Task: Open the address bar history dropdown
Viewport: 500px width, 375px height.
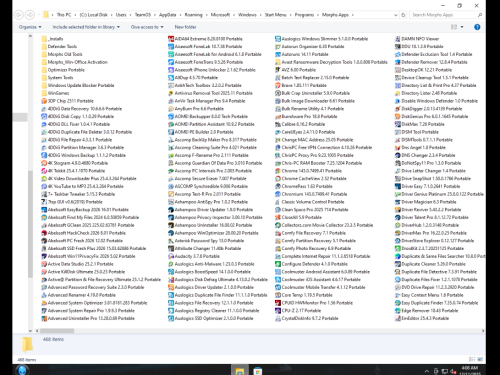Action: [396, 15]
